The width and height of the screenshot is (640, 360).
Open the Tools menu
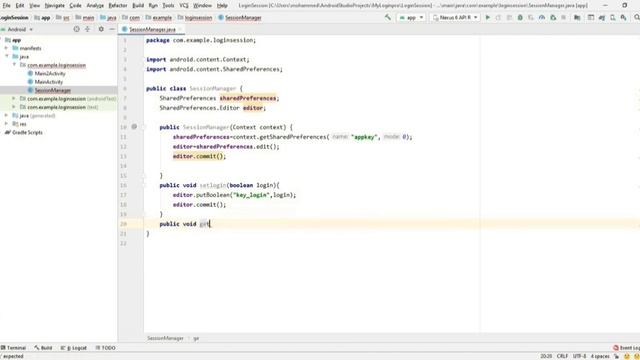(168, 6)
